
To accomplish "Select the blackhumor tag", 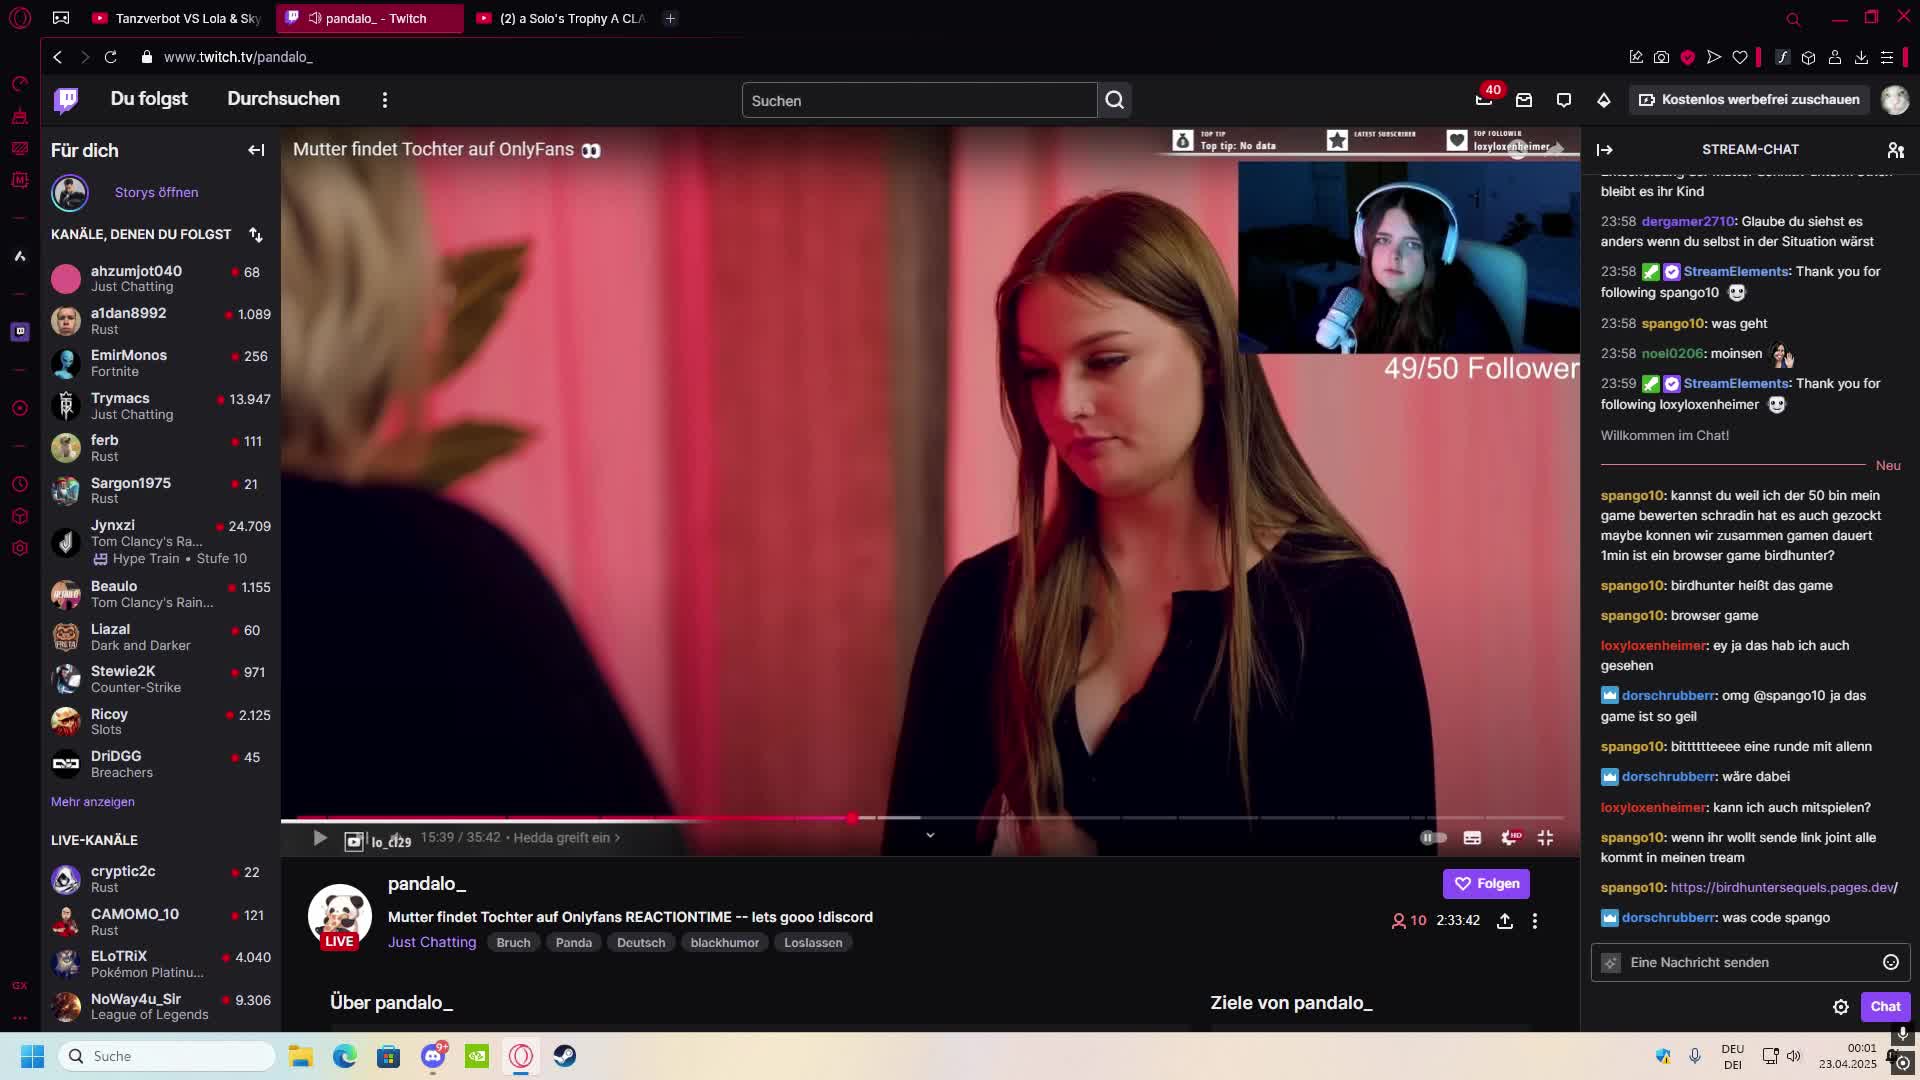I will pyautogui.click(x=724, y=943).
